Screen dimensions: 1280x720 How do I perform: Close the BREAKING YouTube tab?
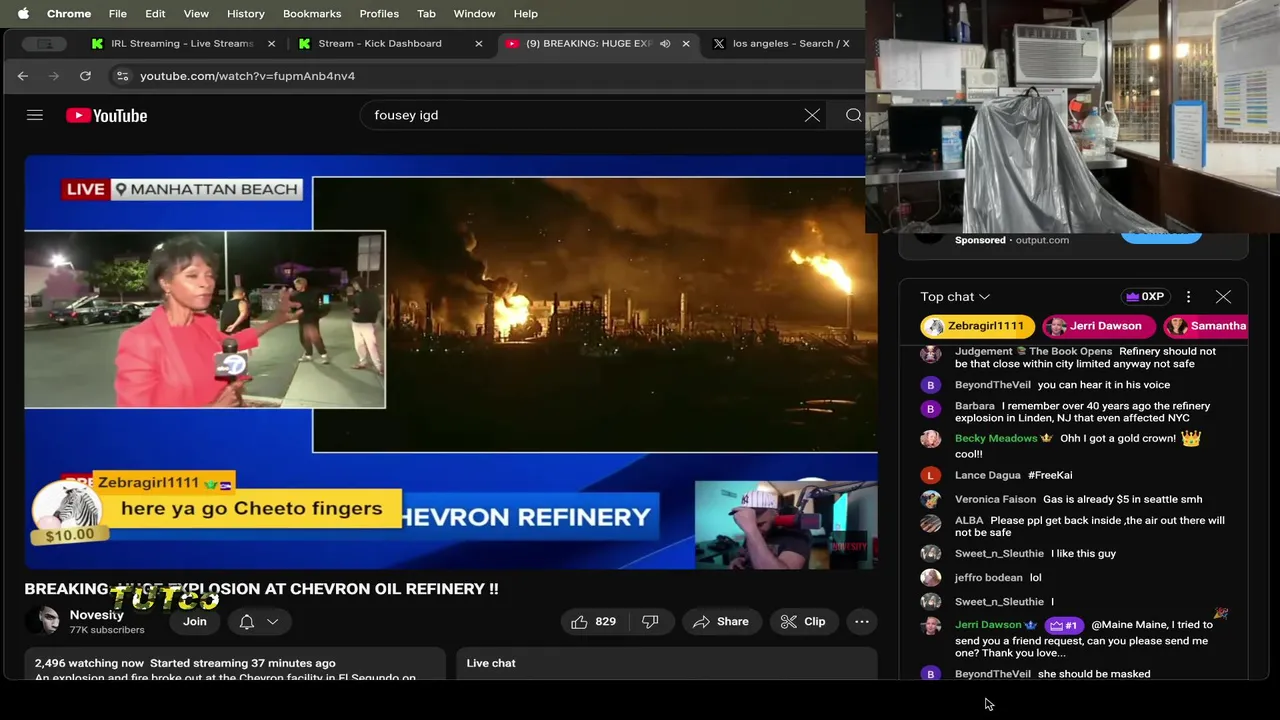tap(686, 44)
